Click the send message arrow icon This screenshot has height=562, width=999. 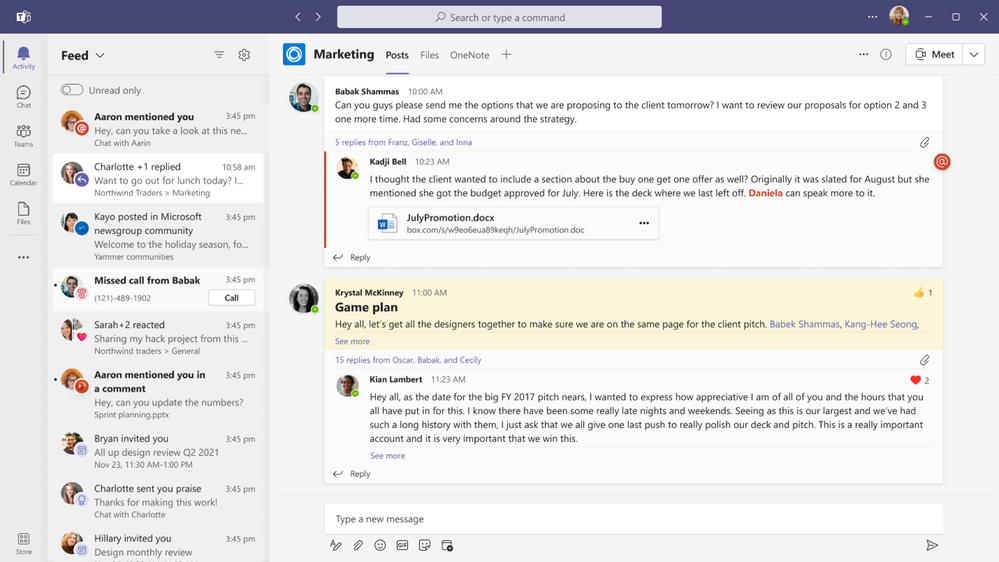click(x=931, y=545)
